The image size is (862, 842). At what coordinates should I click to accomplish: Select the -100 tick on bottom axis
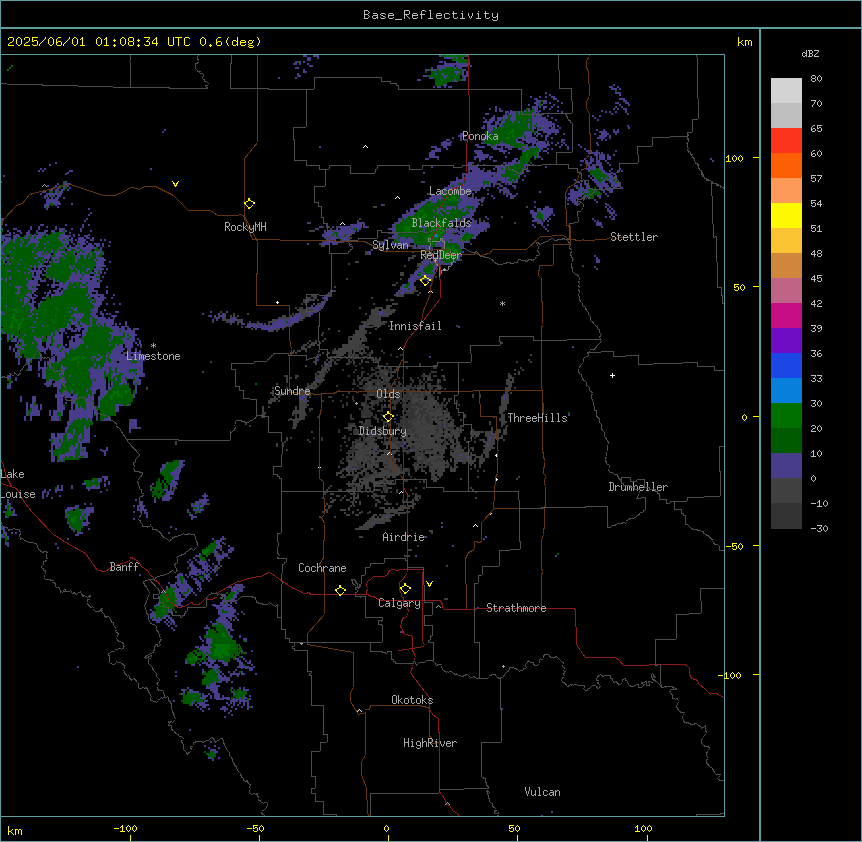click(x=125, y=828)
